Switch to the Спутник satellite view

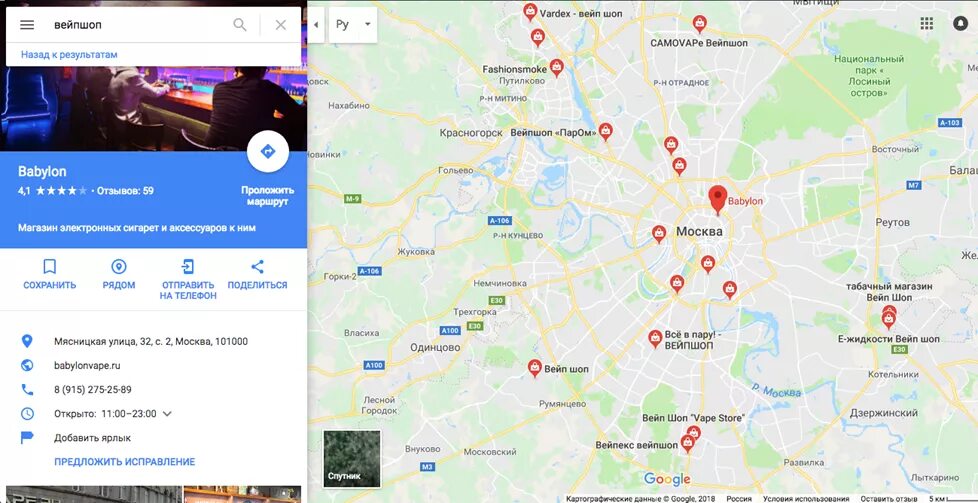coord(352,459)
